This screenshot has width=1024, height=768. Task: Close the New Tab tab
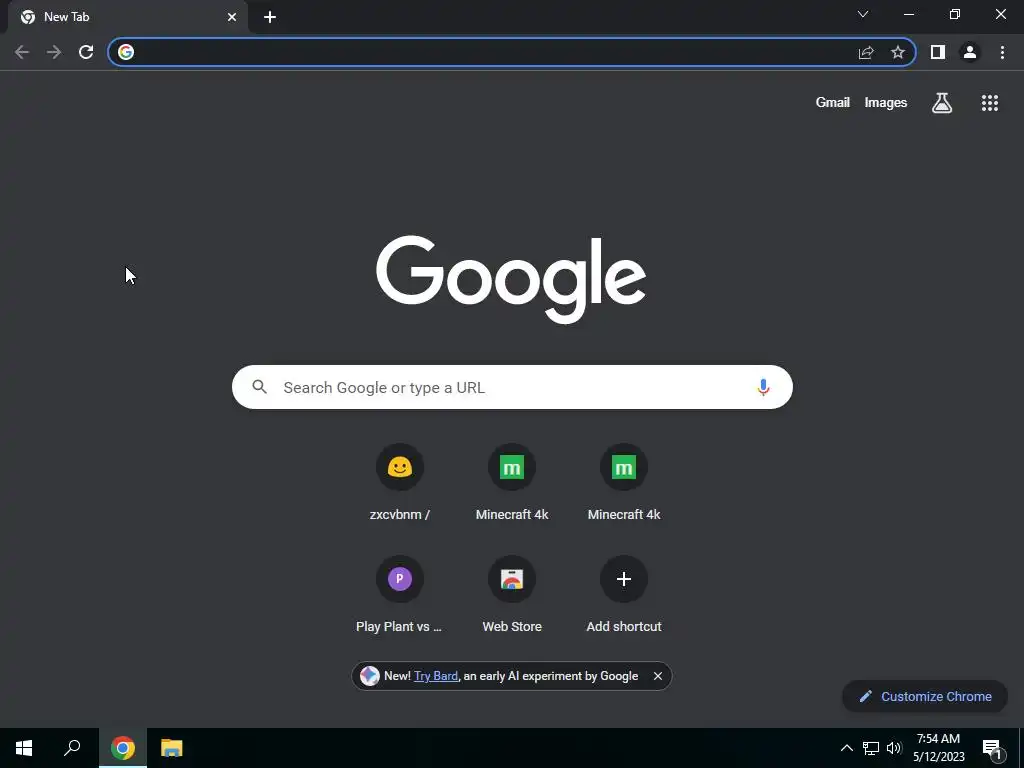pos(232,17)
